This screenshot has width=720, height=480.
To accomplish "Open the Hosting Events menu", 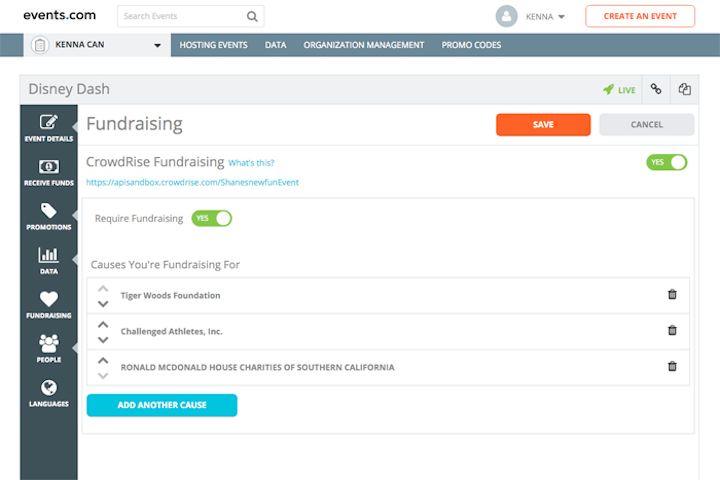I will [213, 45].
